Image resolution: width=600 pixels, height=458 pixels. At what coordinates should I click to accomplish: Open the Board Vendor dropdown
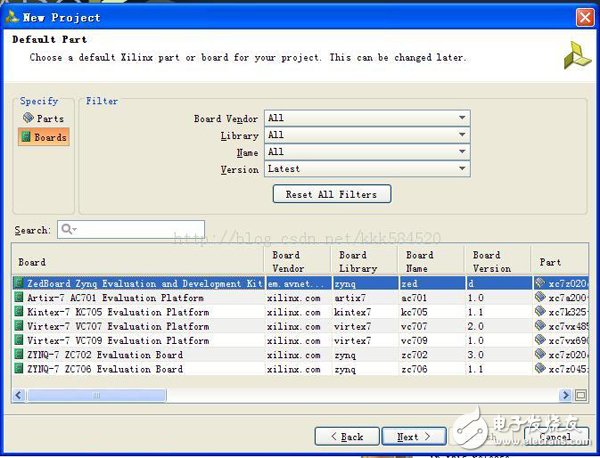coord(366,118)
